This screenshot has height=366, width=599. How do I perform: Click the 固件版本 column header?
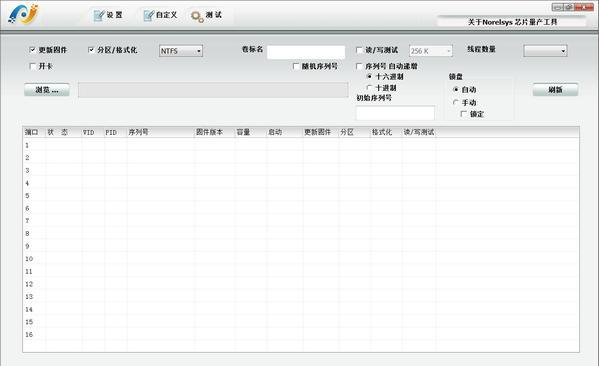214,132
